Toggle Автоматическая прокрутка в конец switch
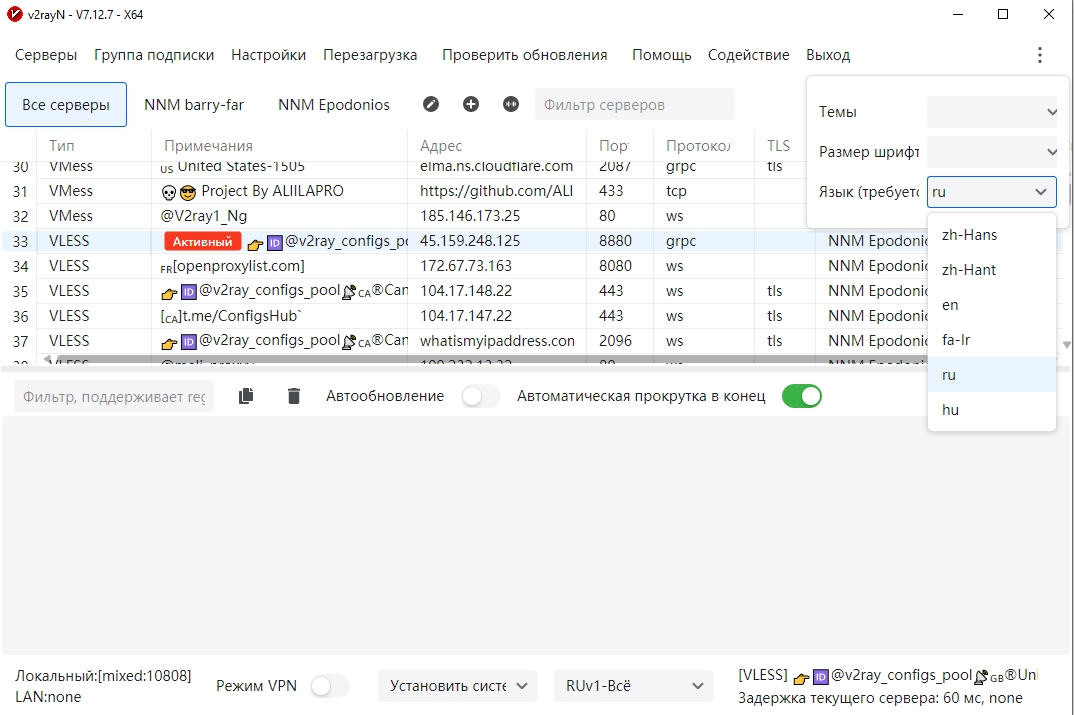 pos(801,397)
